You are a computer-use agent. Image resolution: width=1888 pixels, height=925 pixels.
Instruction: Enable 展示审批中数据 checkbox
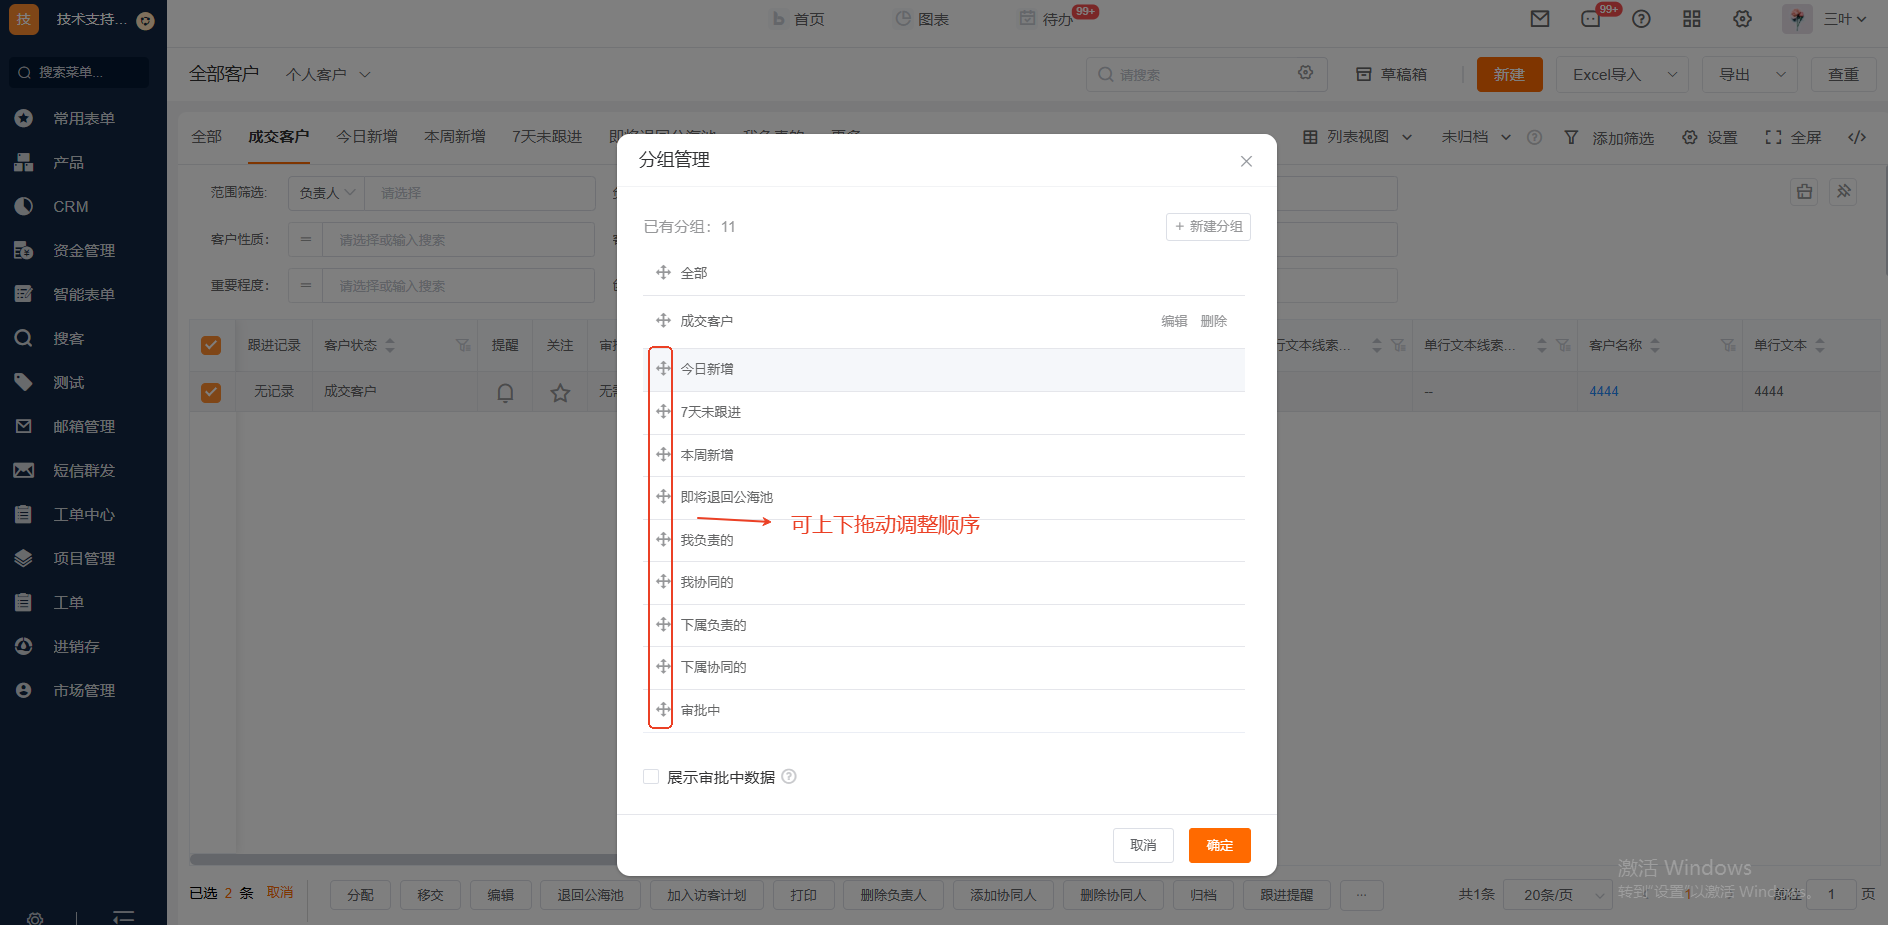point(651,777)
